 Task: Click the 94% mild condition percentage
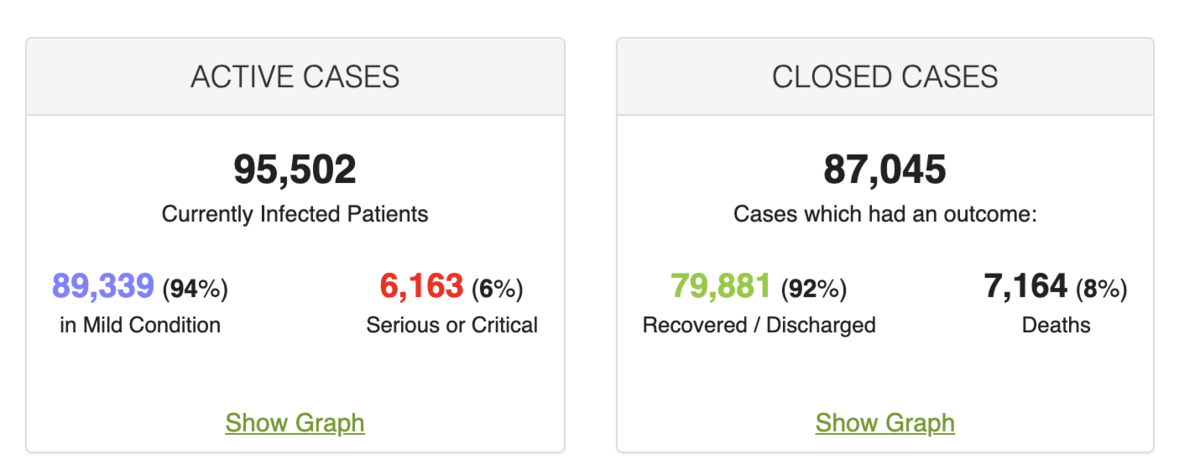(x=195, y=289)
